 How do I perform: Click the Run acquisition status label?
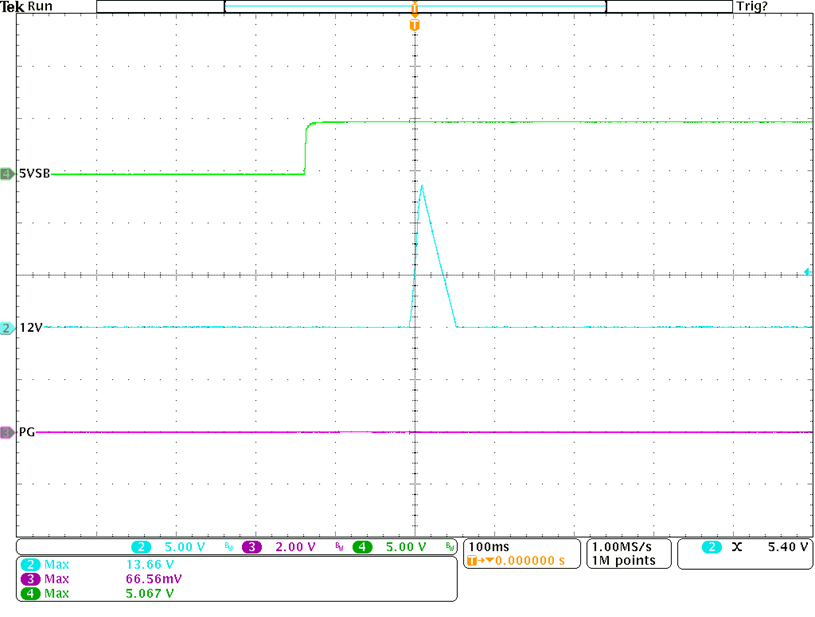coord(41,6)
